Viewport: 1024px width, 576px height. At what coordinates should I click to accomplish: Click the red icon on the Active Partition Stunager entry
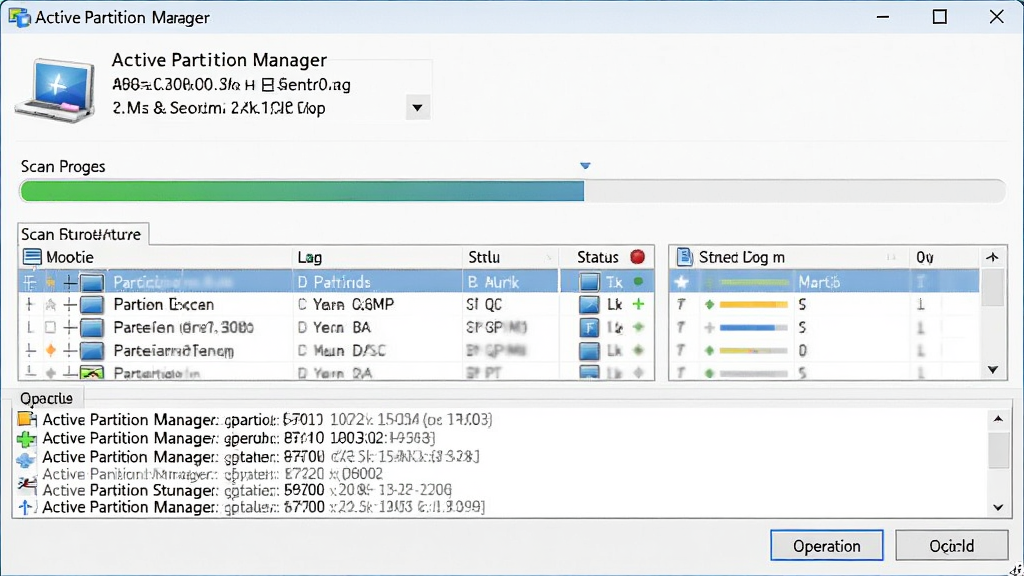(x=26, y=484)
